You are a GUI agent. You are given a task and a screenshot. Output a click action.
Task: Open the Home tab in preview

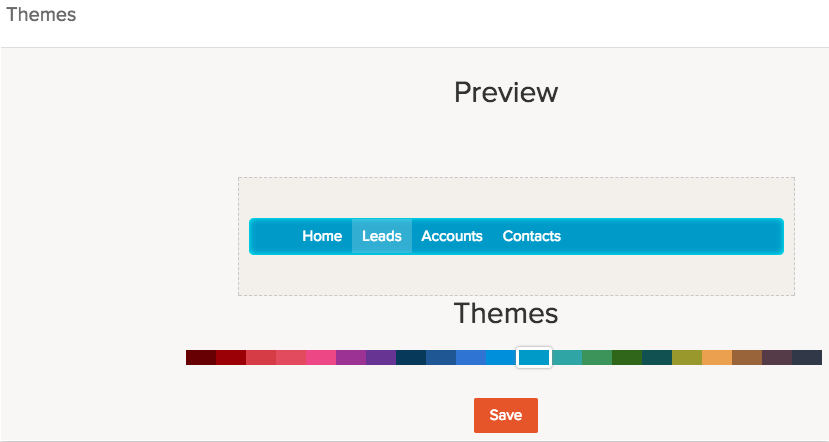pos(322,236)
